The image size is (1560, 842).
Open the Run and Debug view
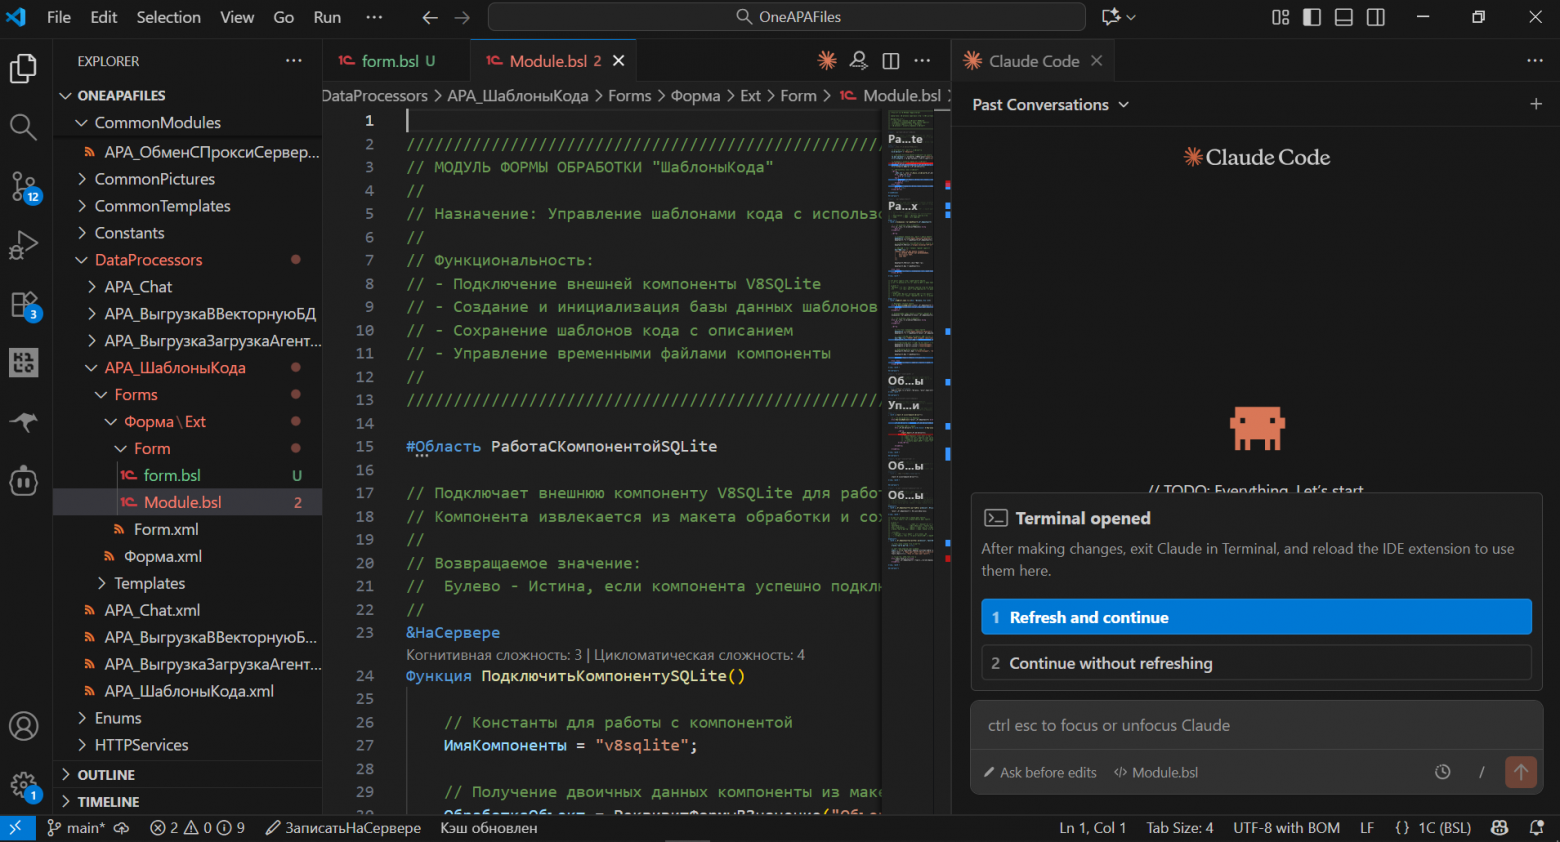tap(24, 245)
